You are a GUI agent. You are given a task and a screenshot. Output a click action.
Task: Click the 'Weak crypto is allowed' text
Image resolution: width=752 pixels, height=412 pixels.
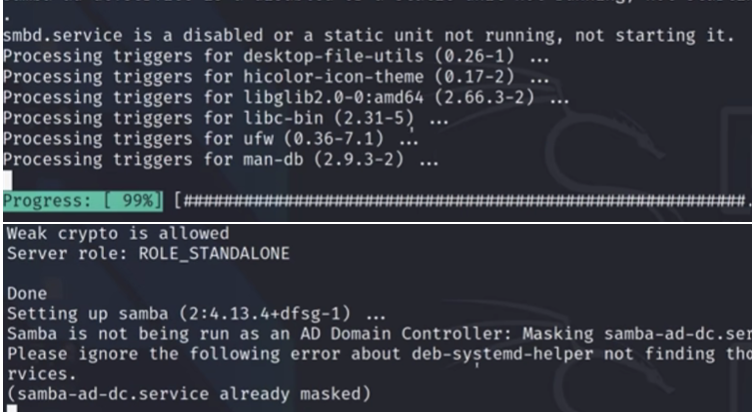coord(118,234)
